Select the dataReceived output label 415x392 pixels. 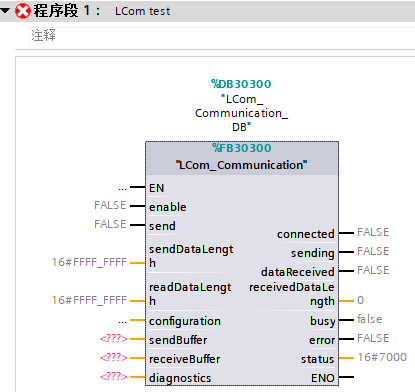point(298,272)
